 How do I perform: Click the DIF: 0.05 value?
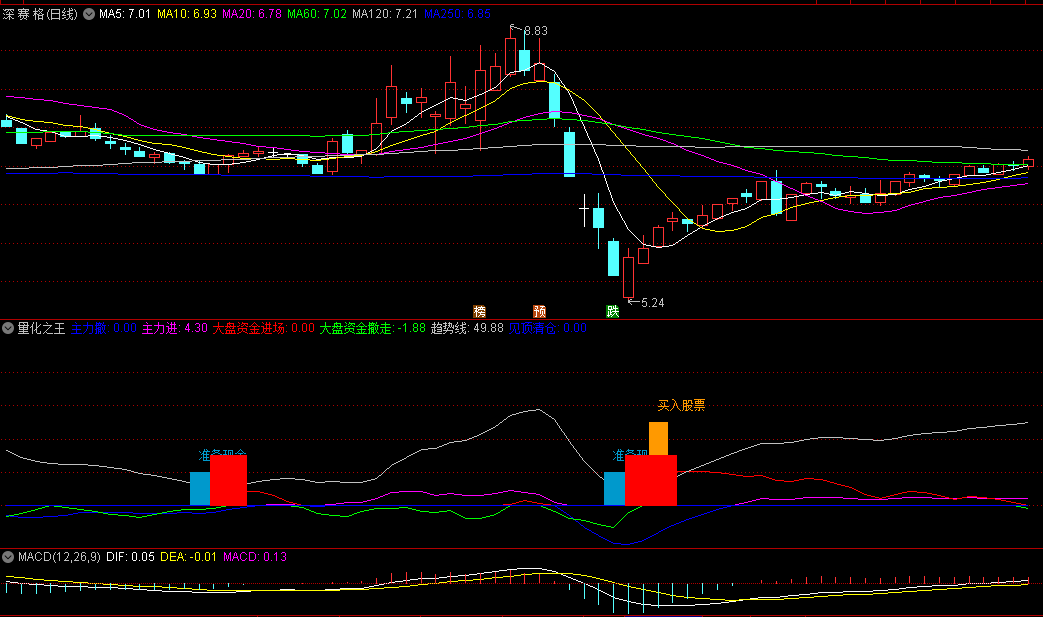coord(130,556)
